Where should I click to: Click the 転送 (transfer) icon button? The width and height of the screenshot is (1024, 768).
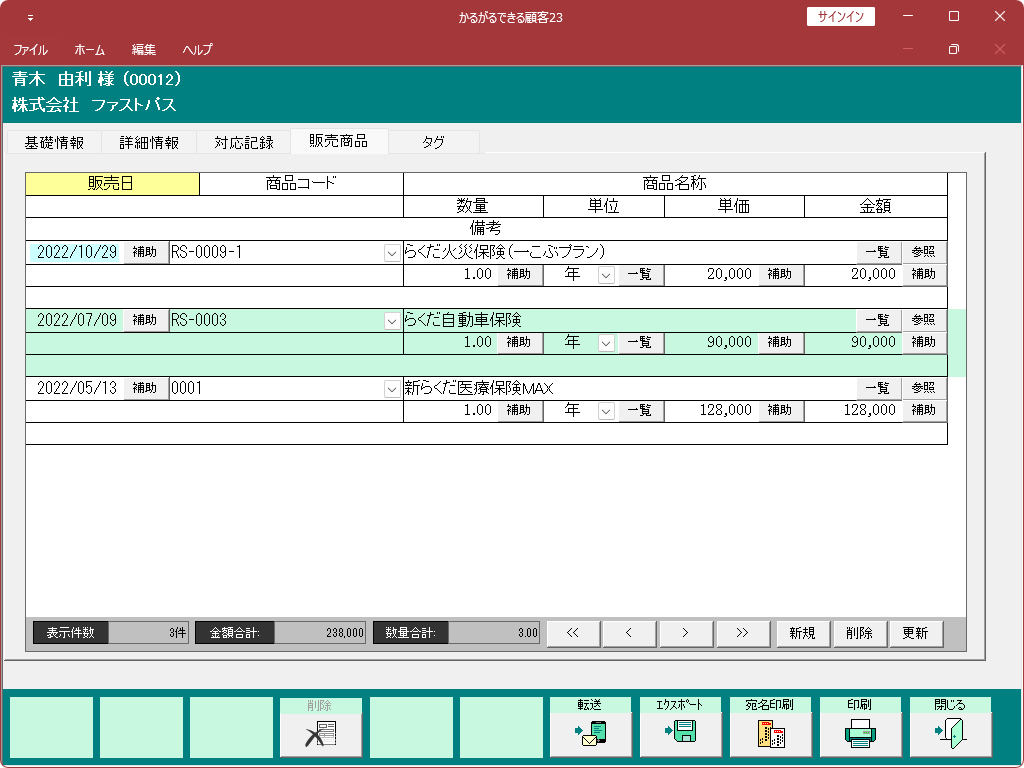[x=591, y=735]
